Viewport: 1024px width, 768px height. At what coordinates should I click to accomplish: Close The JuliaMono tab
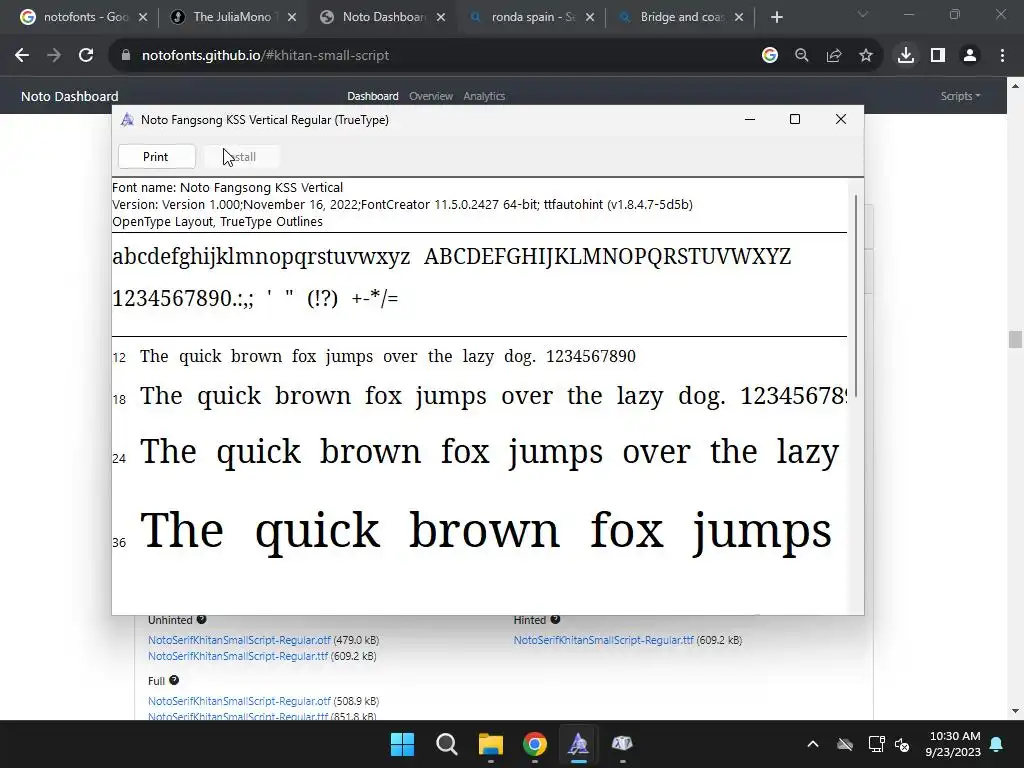click(x=292, y=17)
